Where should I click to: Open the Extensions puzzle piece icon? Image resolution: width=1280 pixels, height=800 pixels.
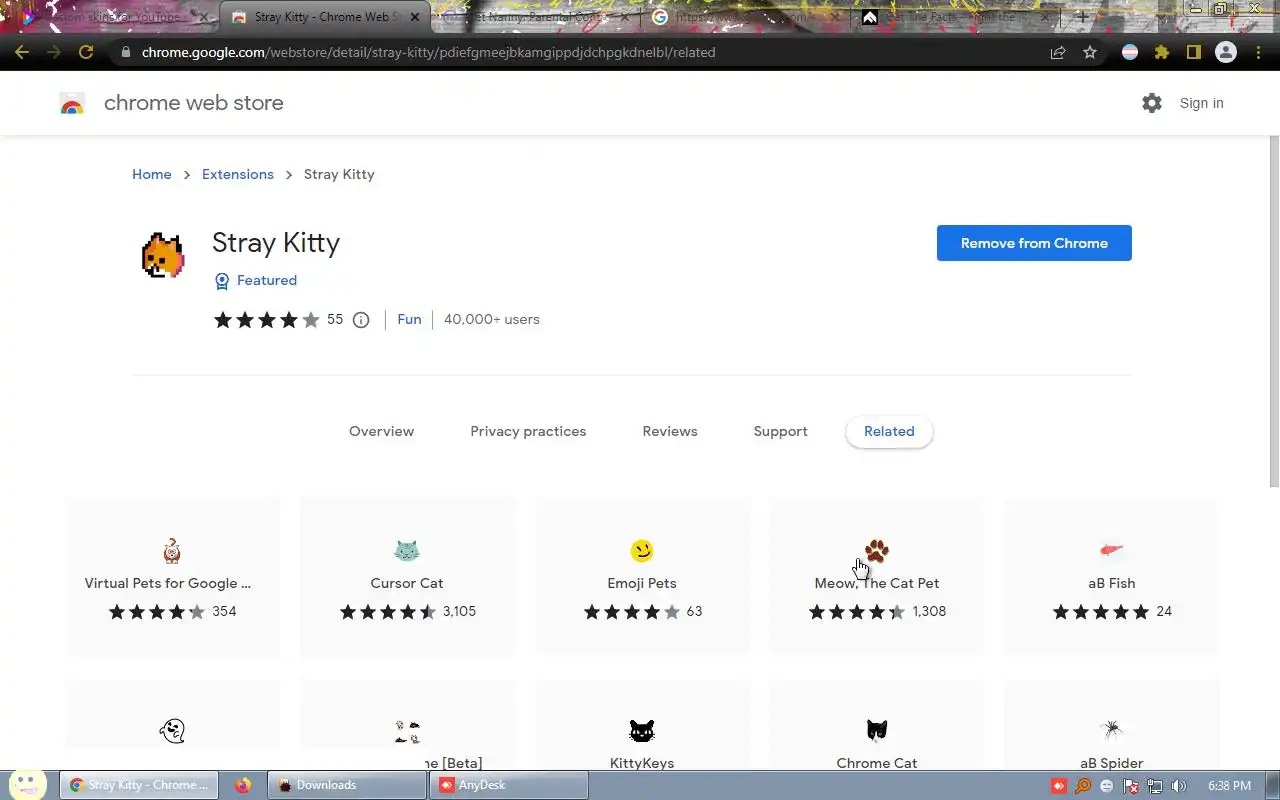point(1162,52)
